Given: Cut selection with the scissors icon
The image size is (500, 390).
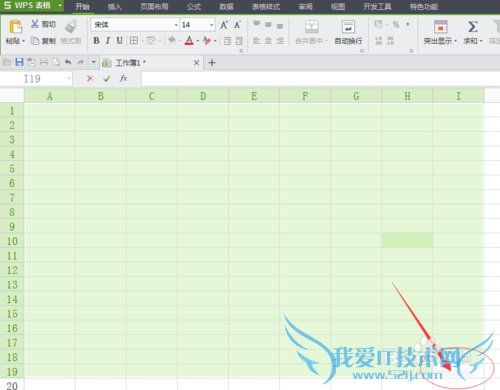Looking at the screenshot, I should pyautogui.click(x=35, y=24).
